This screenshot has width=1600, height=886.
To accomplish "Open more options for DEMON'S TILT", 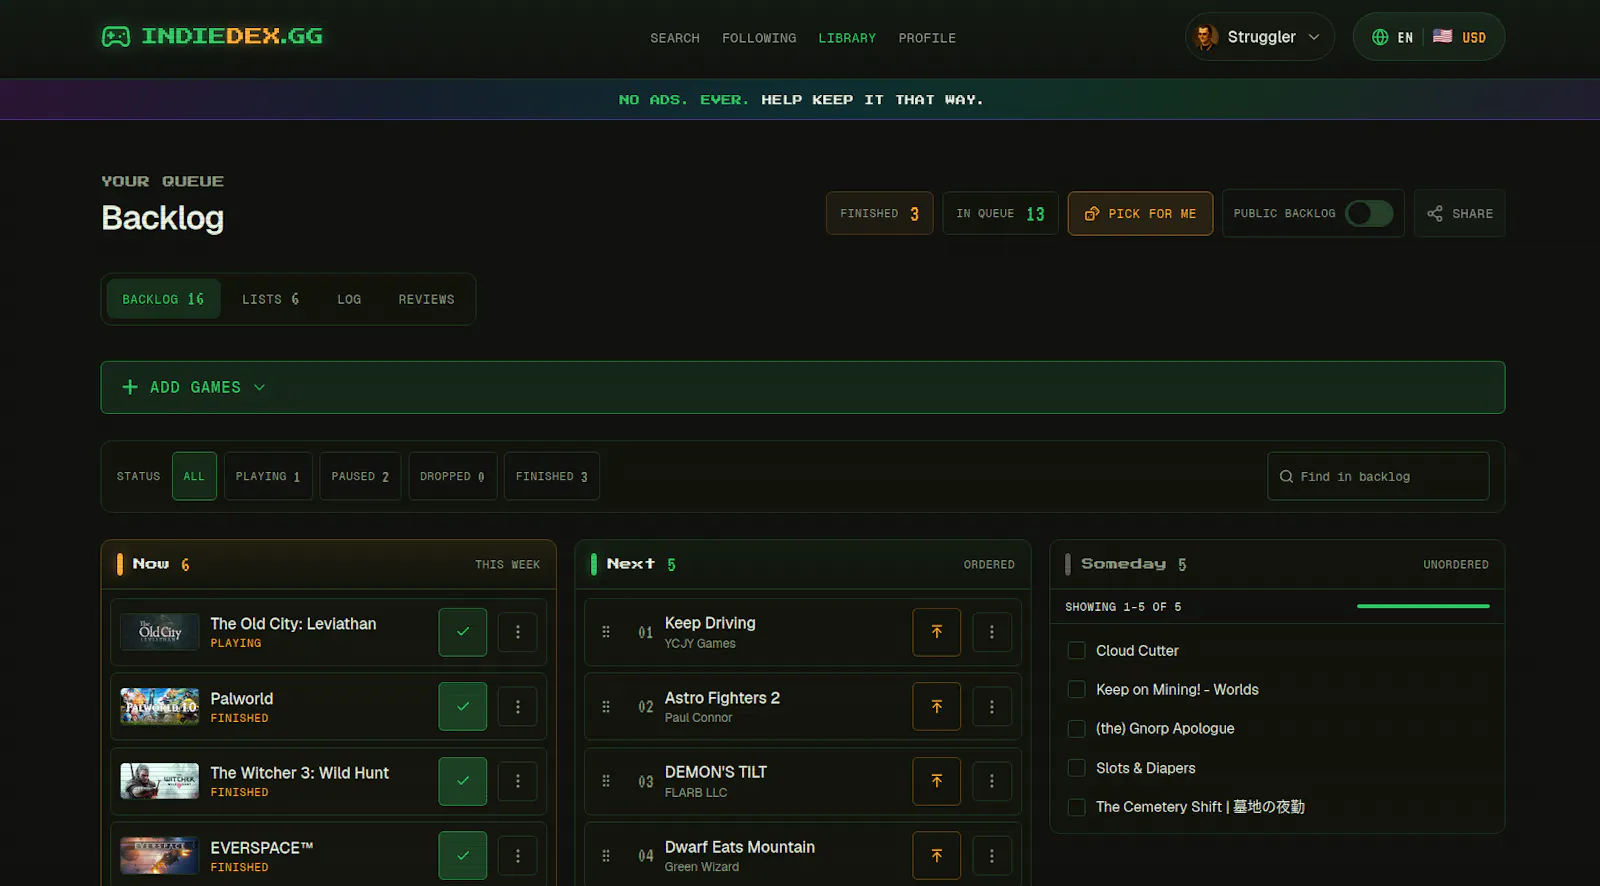I will [x=992, y=781].
